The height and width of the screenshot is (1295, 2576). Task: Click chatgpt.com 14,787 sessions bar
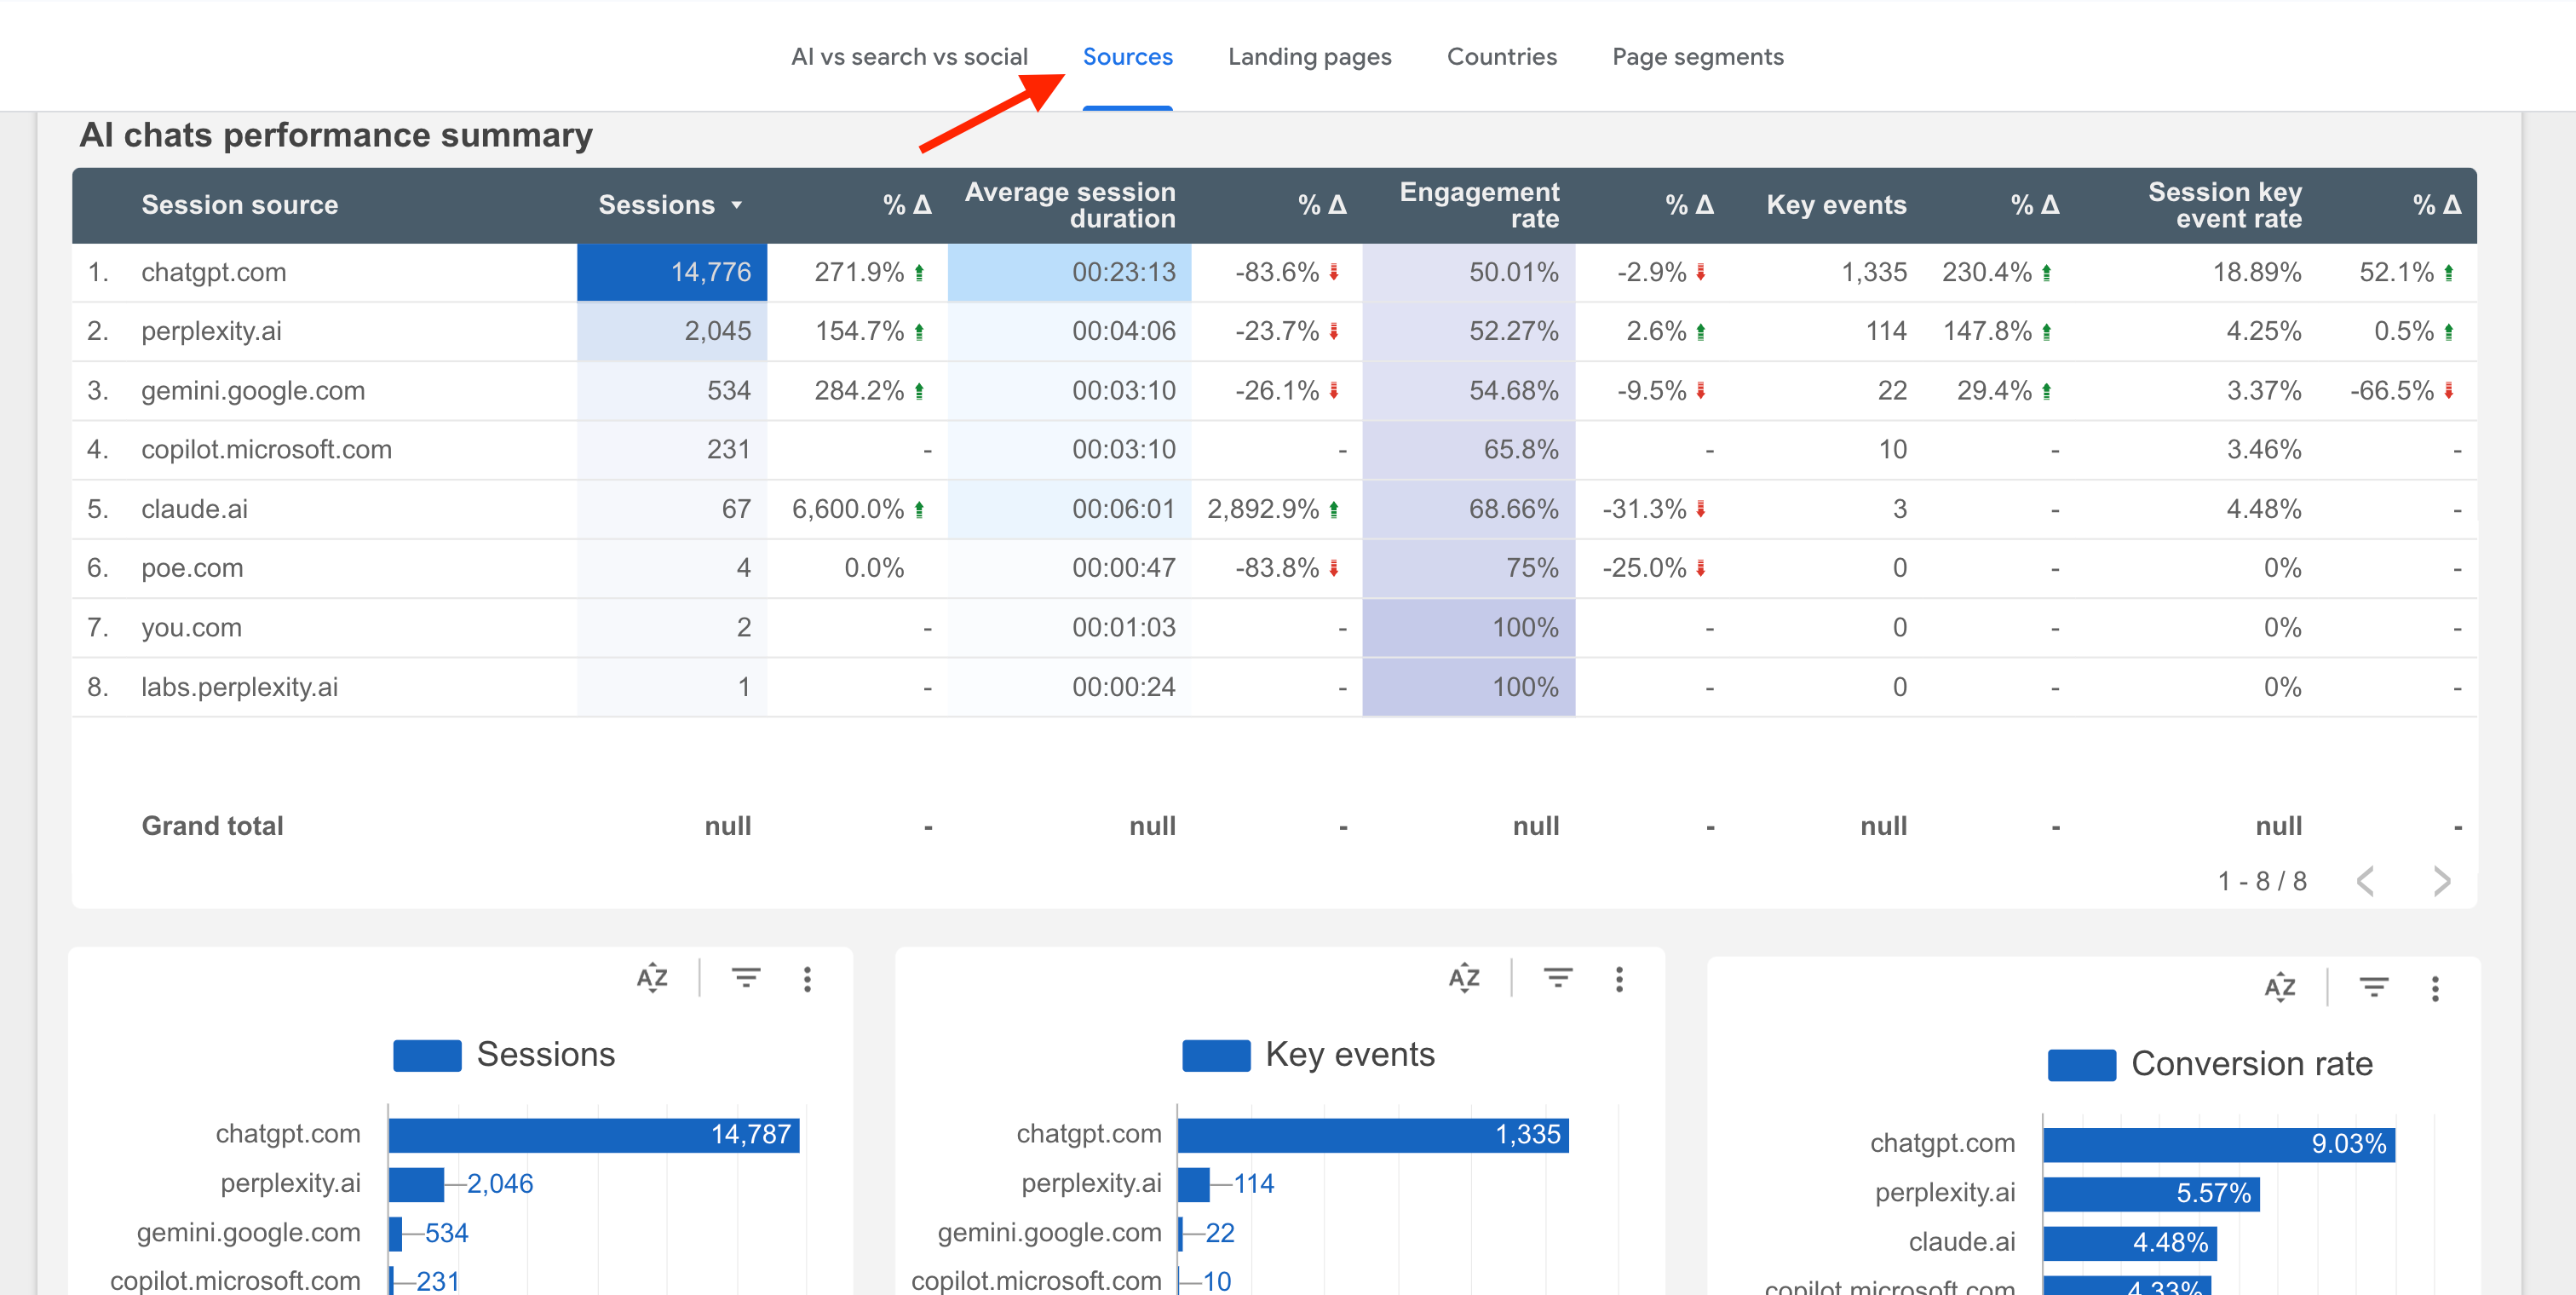click(x=593, y=1135)
